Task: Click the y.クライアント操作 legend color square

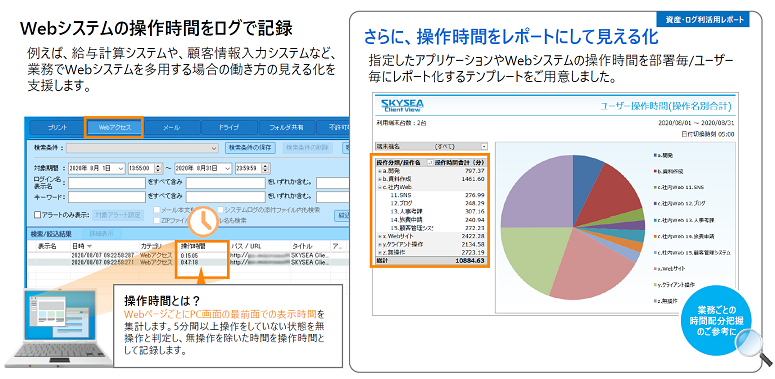Action: (x=654, y=285)
